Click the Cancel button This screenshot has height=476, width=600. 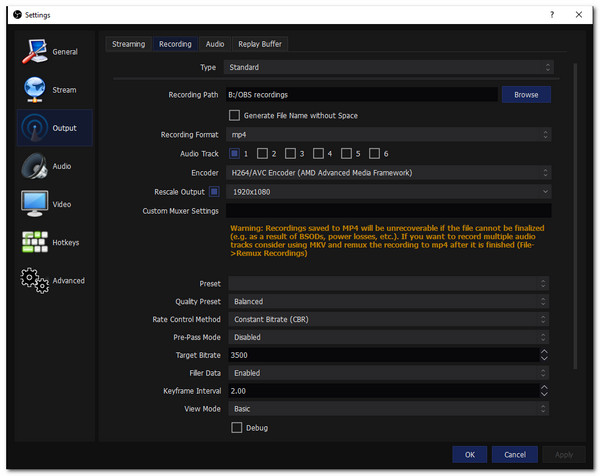tap(515, 455)
